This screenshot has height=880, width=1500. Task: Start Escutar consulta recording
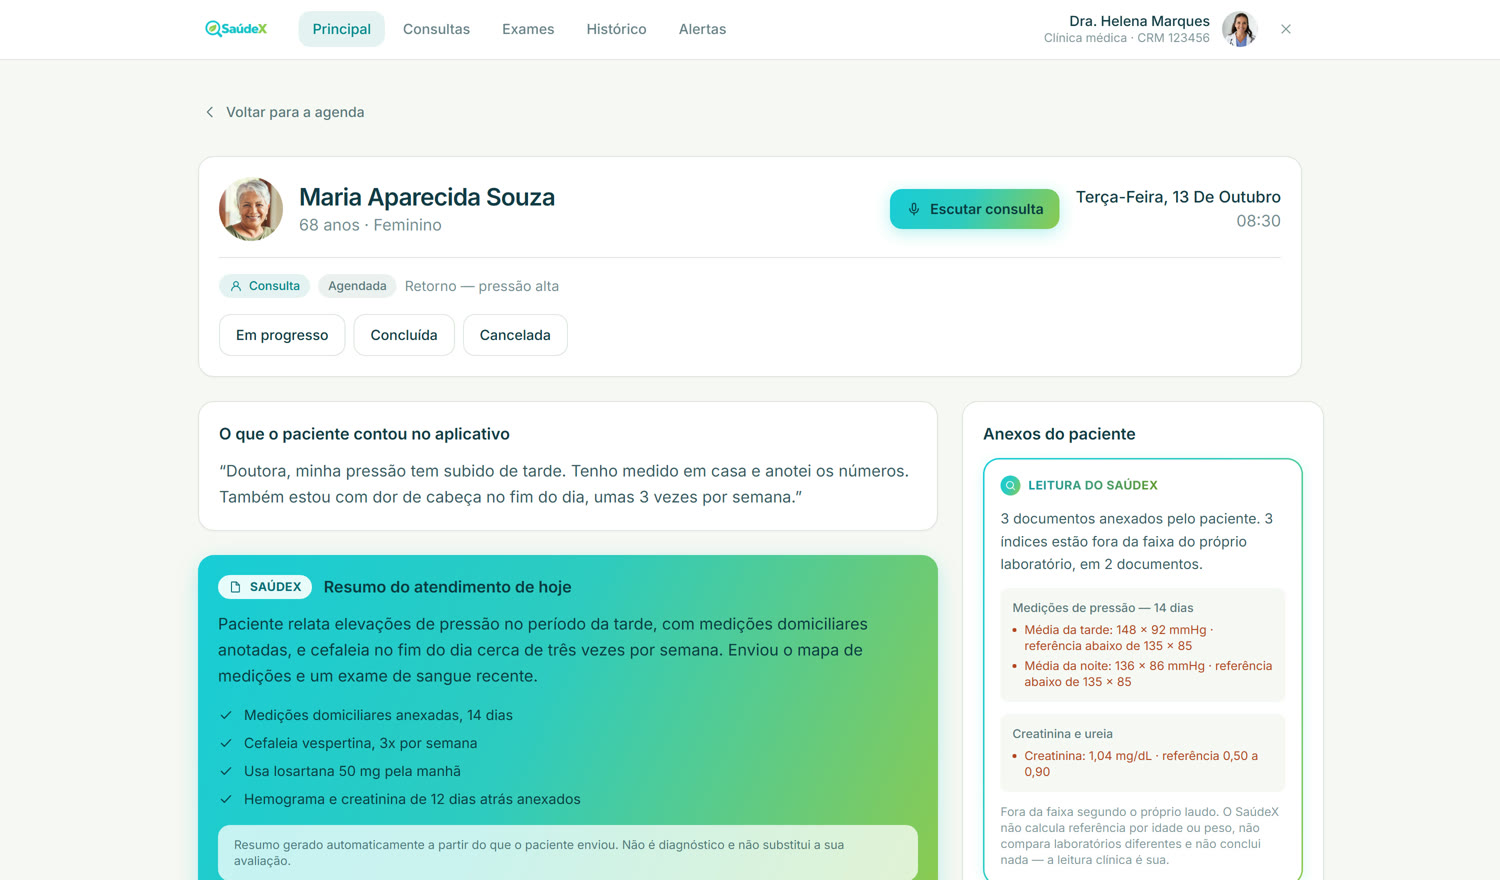(974, 209)
